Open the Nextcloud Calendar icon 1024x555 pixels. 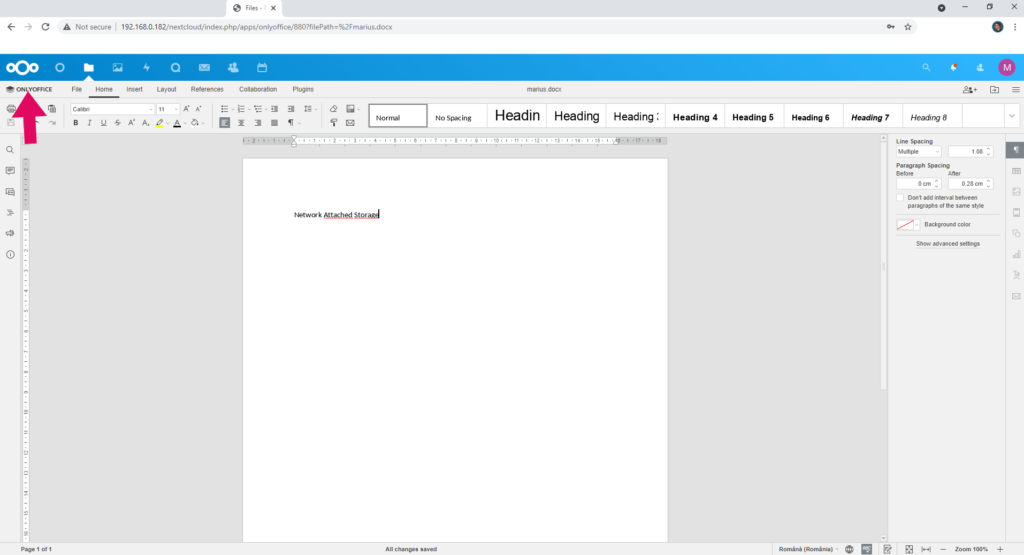pos(262,67)
